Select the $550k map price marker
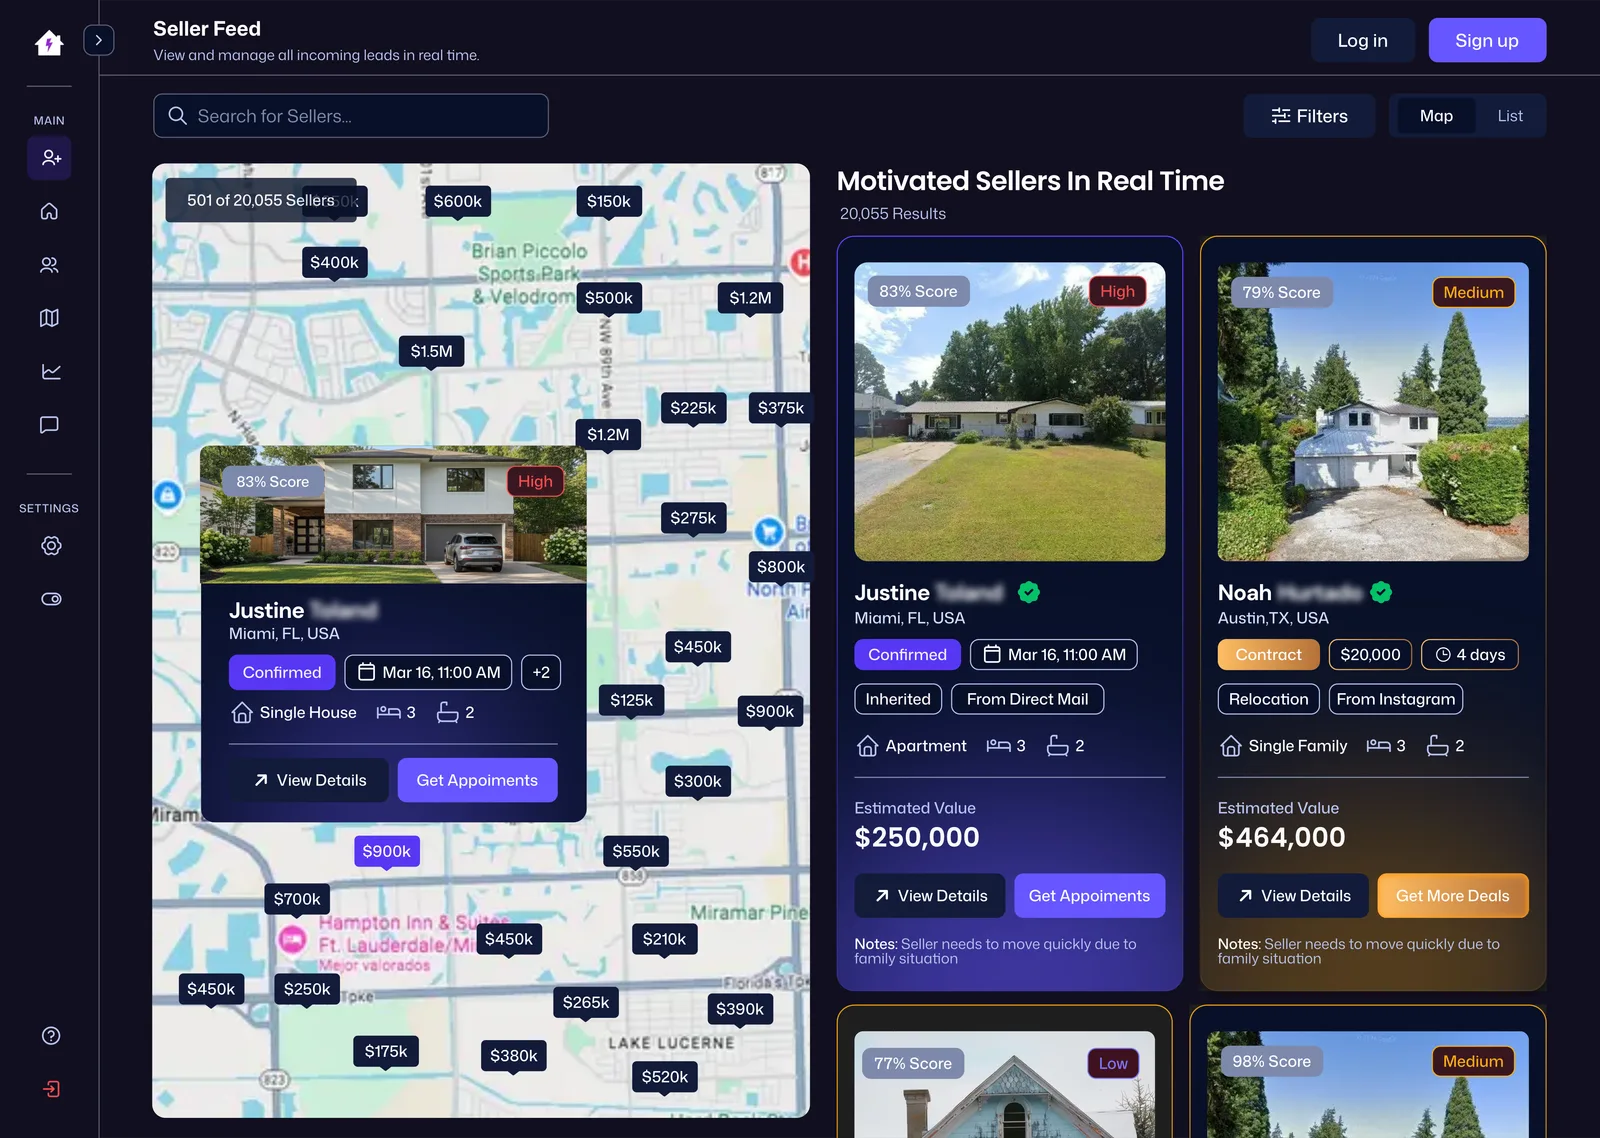 click(x=636, y=852)
